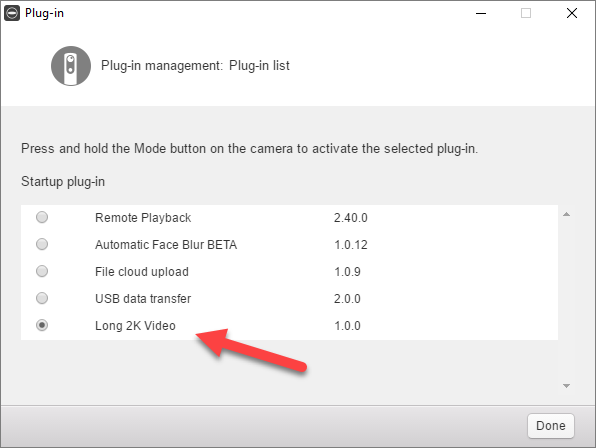Screen dimensions: 596x448
Task: Select the USB data transfer radio button
Action: click(x=42, y=298)
